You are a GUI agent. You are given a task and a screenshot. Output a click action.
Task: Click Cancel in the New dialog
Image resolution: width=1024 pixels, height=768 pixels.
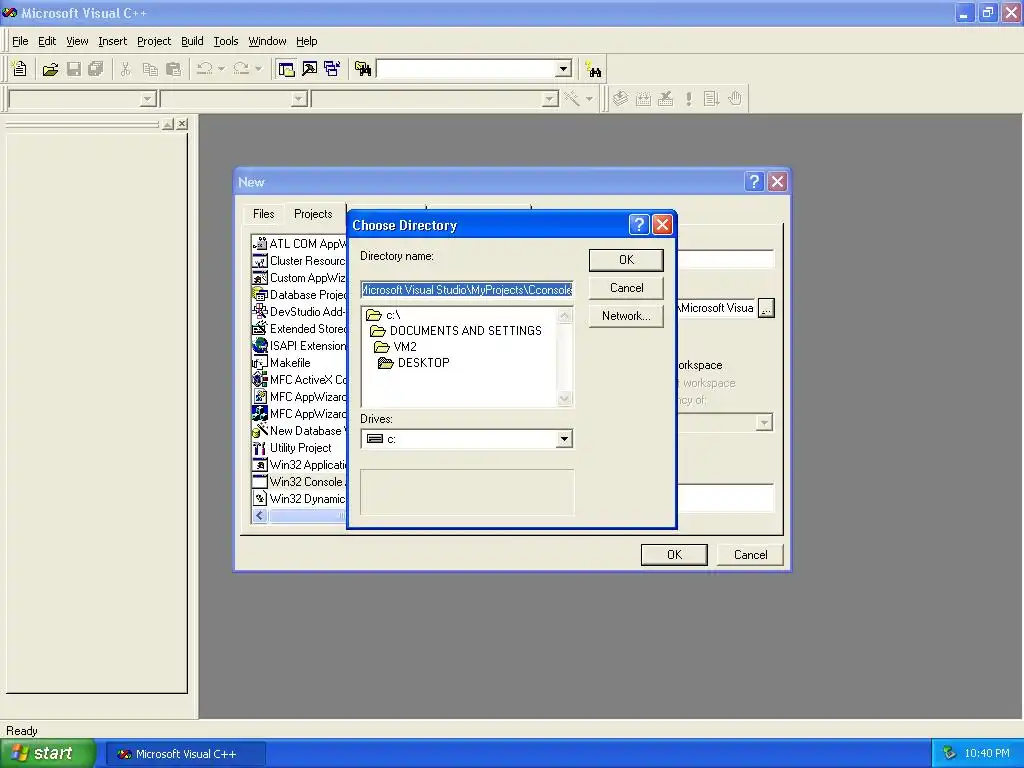click(x=750, y=554)
